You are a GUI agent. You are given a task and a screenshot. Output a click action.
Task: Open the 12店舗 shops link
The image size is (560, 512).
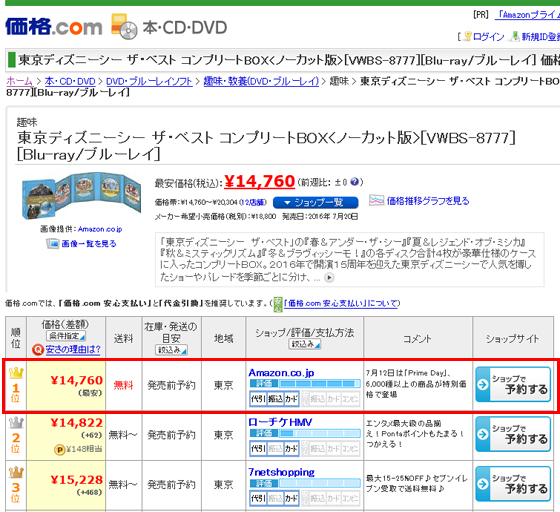pyautogui.click(x=253, y=202)
